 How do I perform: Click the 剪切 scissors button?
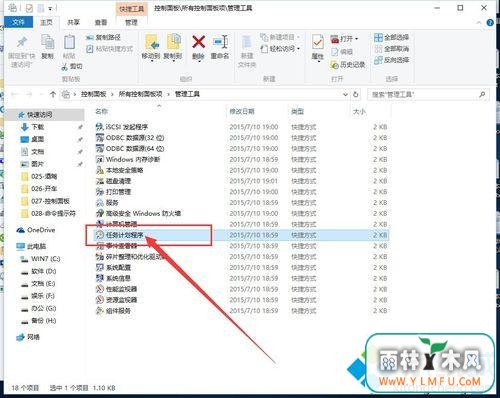click(x=72, y=67)
